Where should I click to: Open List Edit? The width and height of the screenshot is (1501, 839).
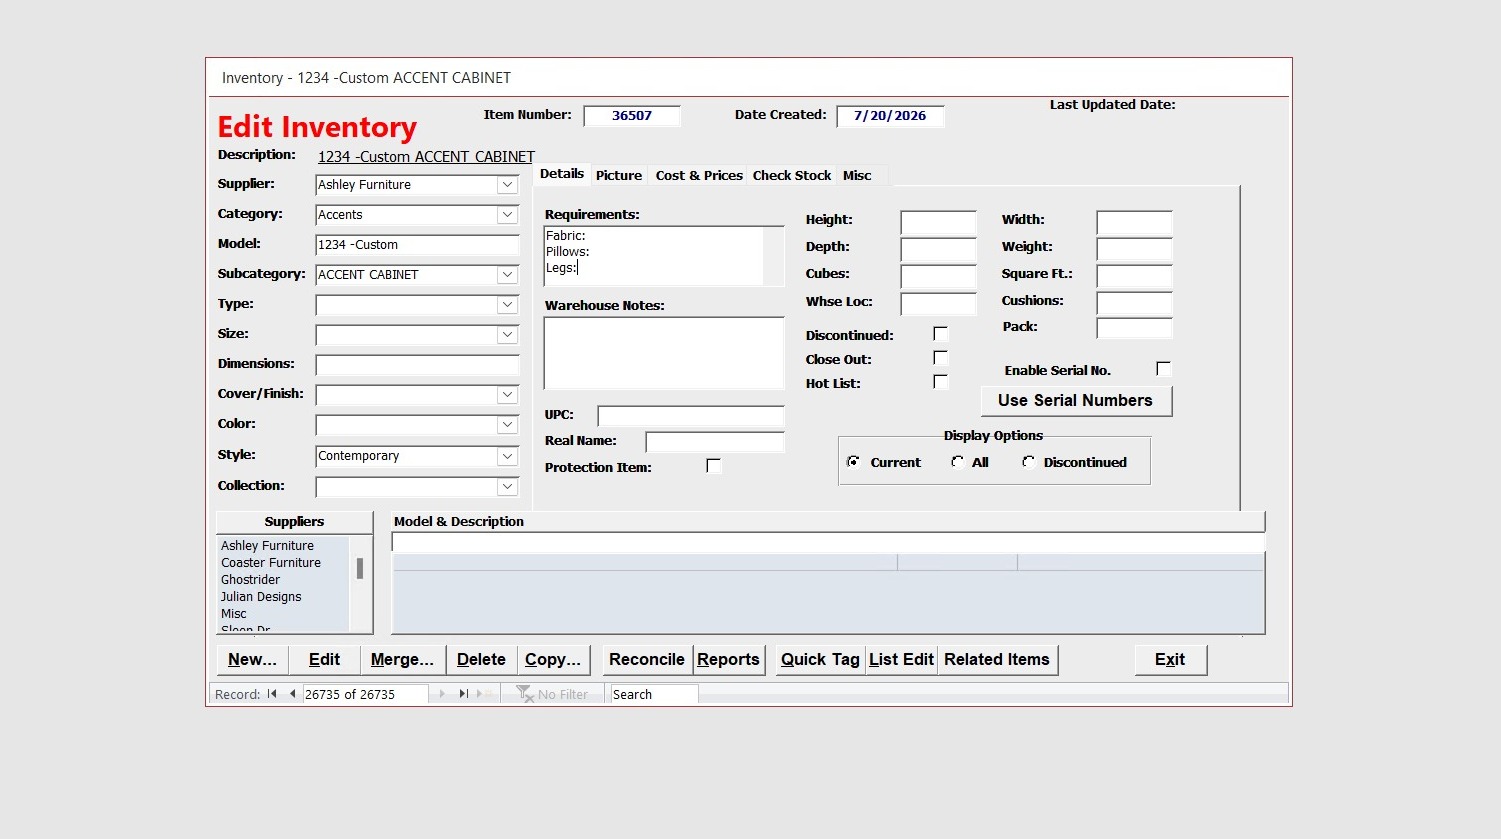(901, 660)
